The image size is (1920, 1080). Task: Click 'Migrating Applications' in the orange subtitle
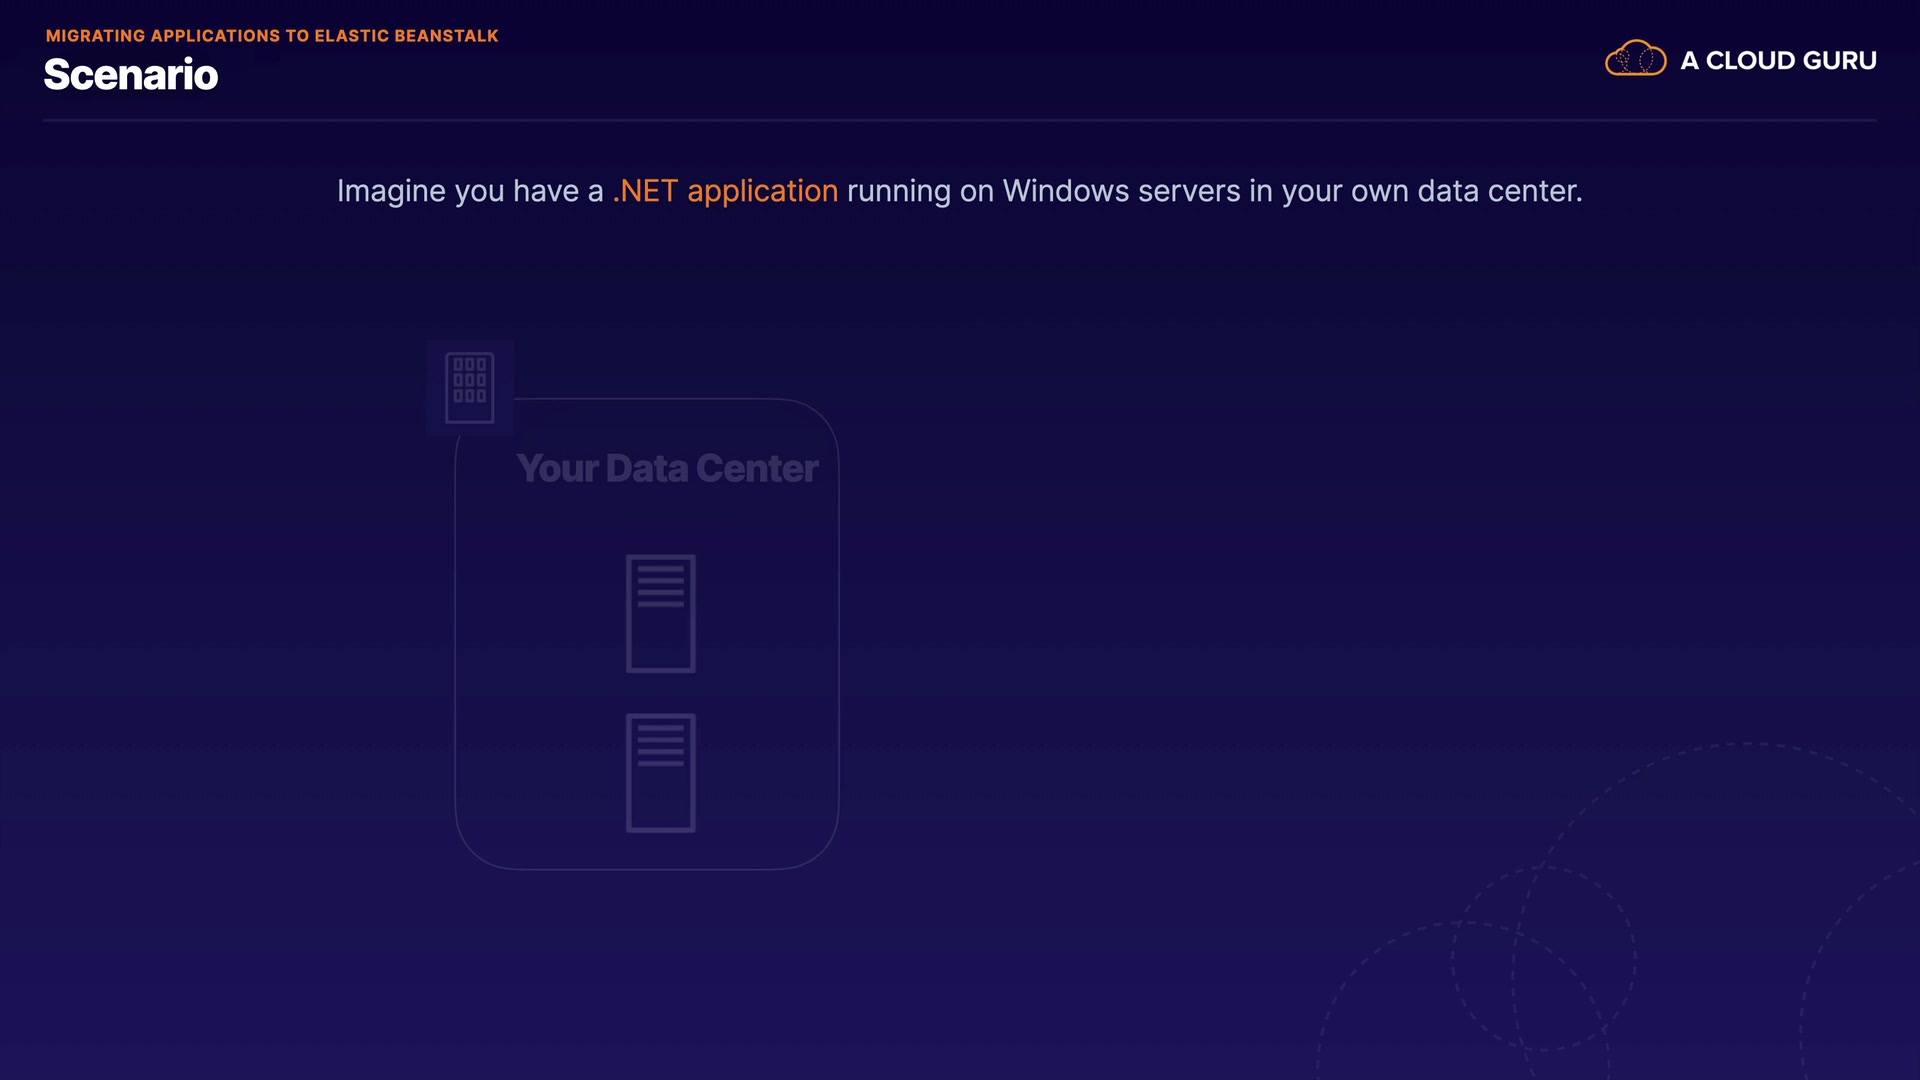pos(162,36)
